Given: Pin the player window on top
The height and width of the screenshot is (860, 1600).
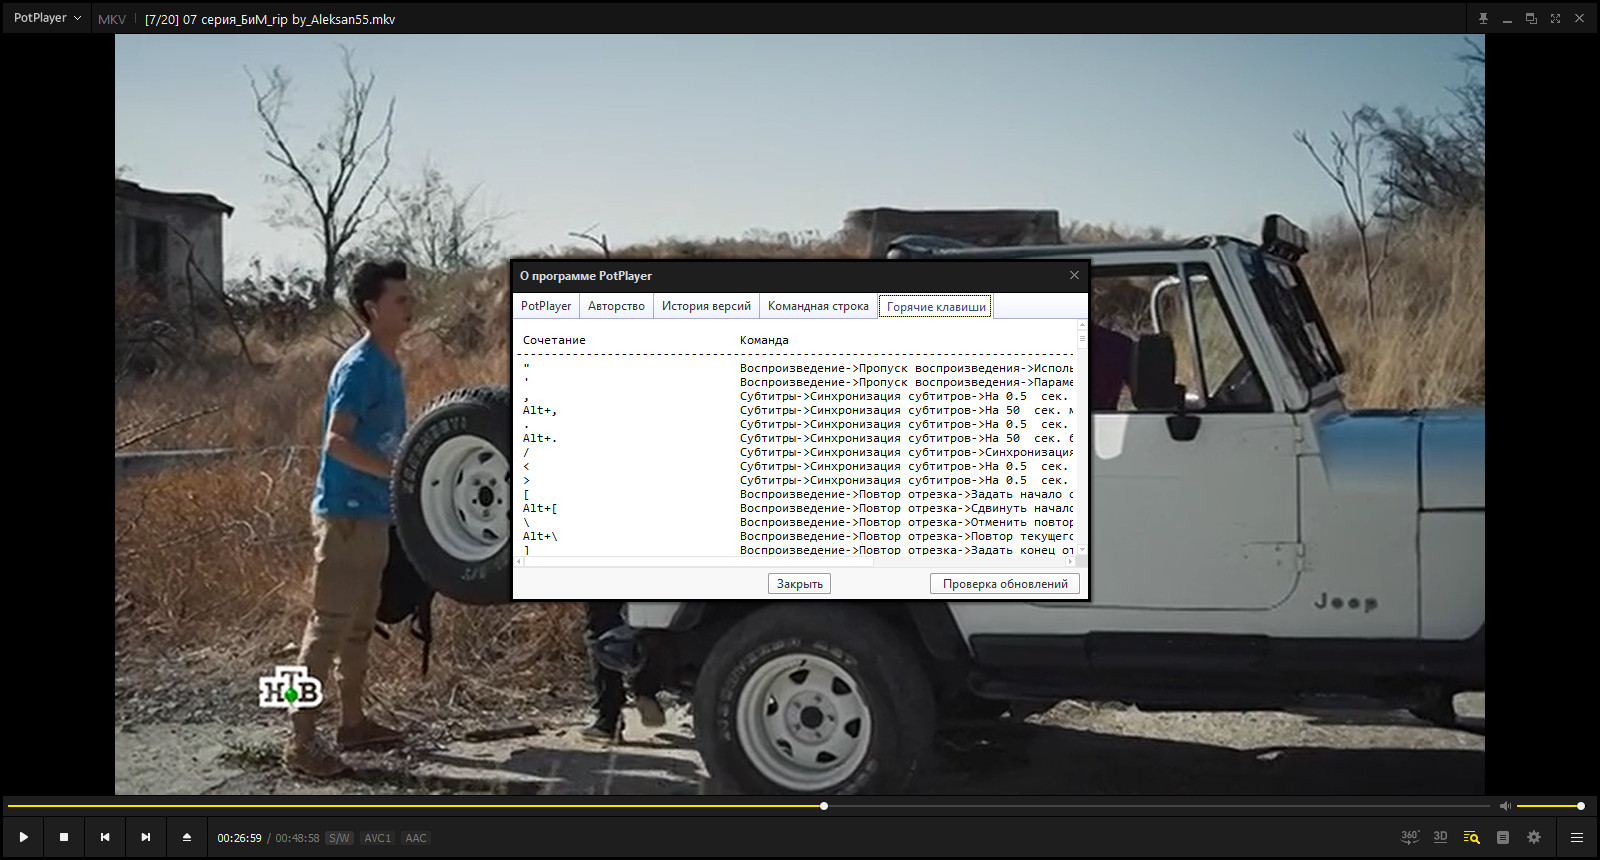Looking at the screenshot, I should tap(1483, 19).
